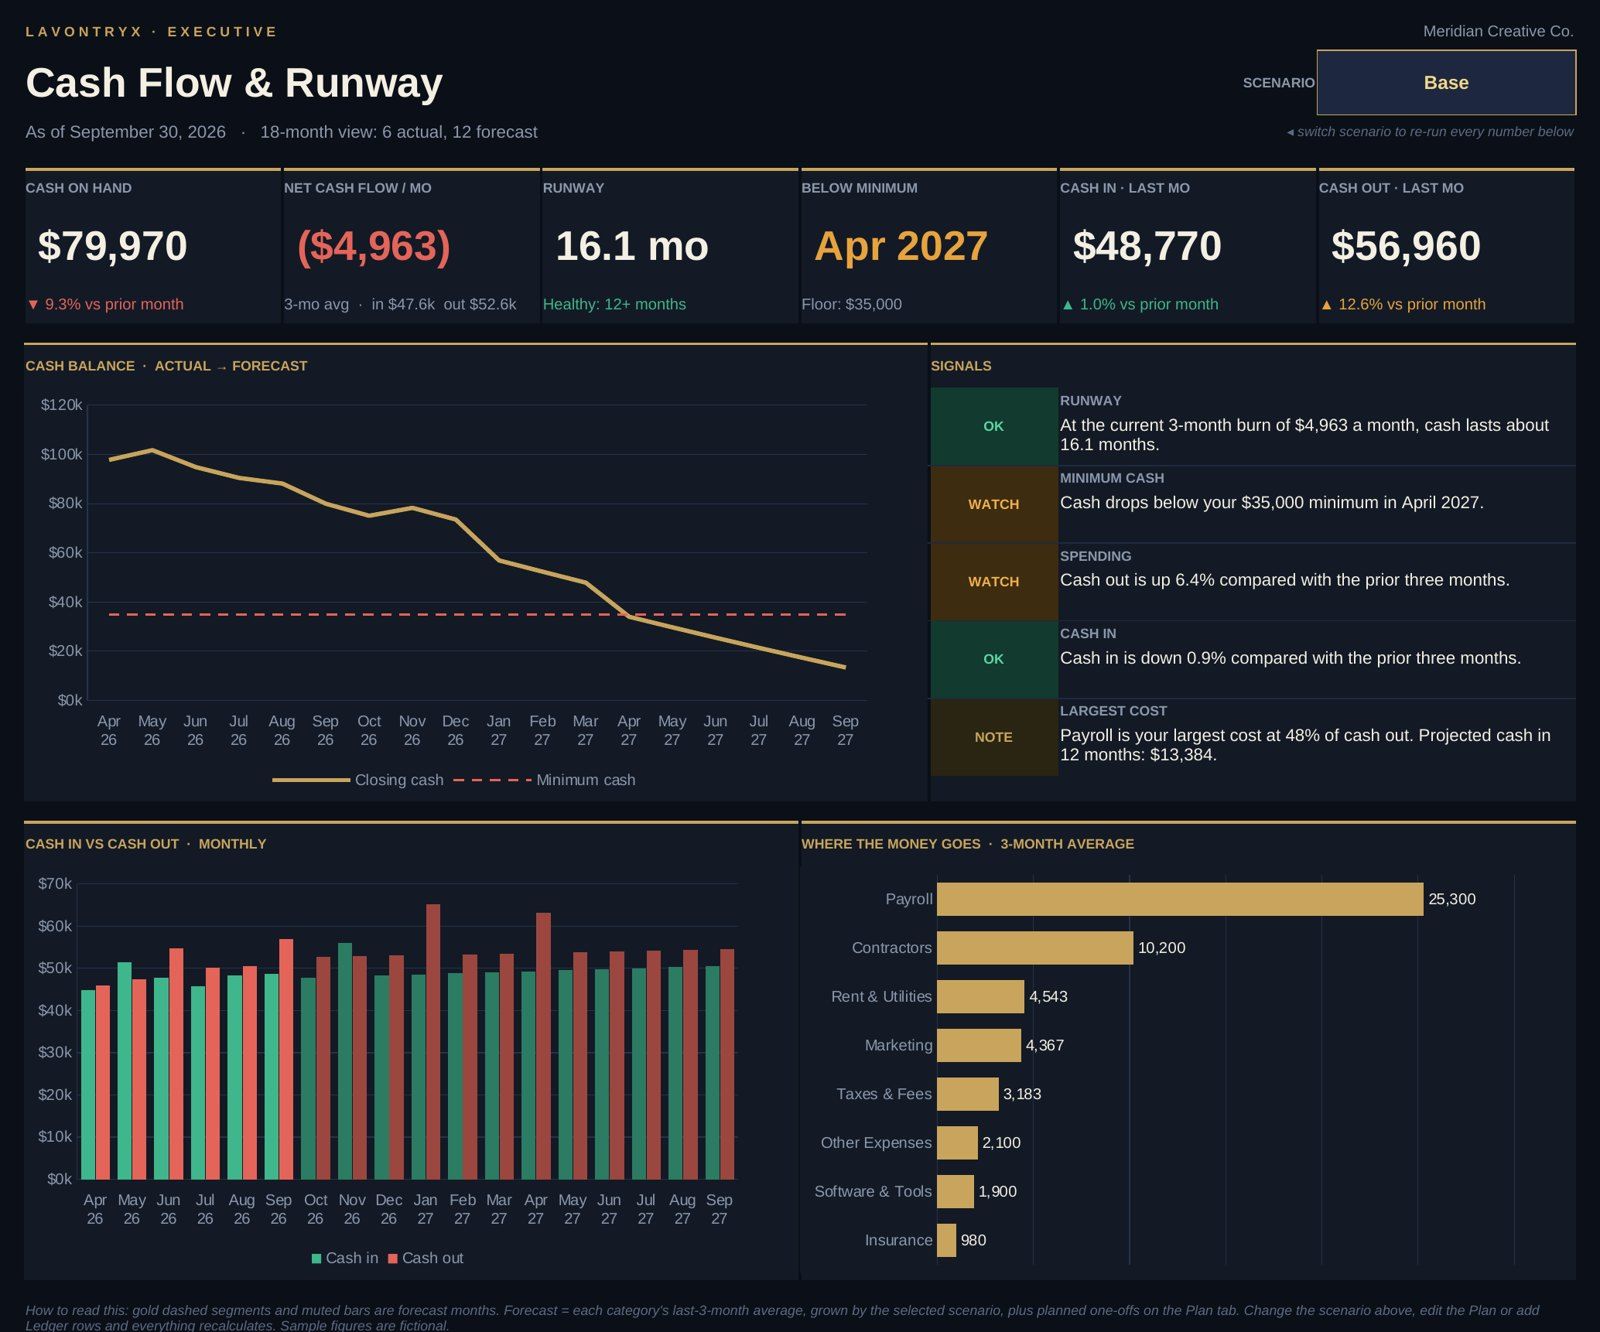Click the 12.6% vs prior month indicator
1600x1332 pixels.
click(1403, 304)
